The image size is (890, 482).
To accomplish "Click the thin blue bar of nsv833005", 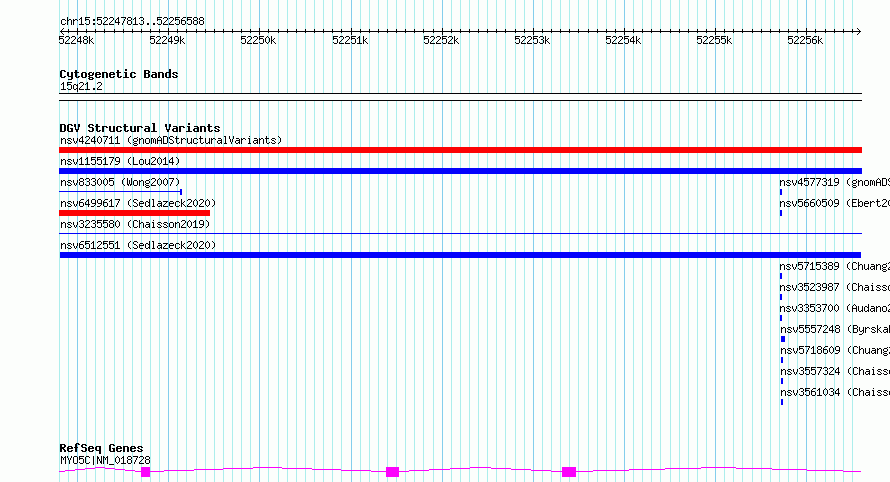I will point(120,192).
